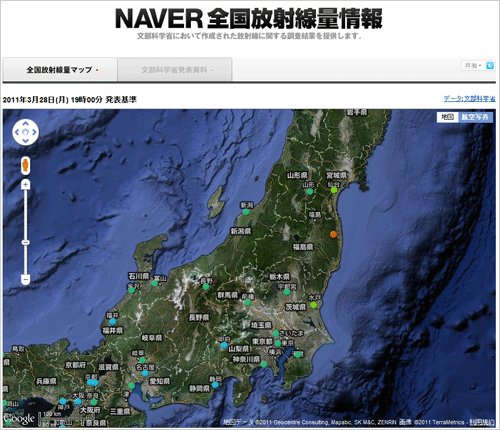Zoom in with the plus button
Viewport: 500px width, 430px height.
26,184
